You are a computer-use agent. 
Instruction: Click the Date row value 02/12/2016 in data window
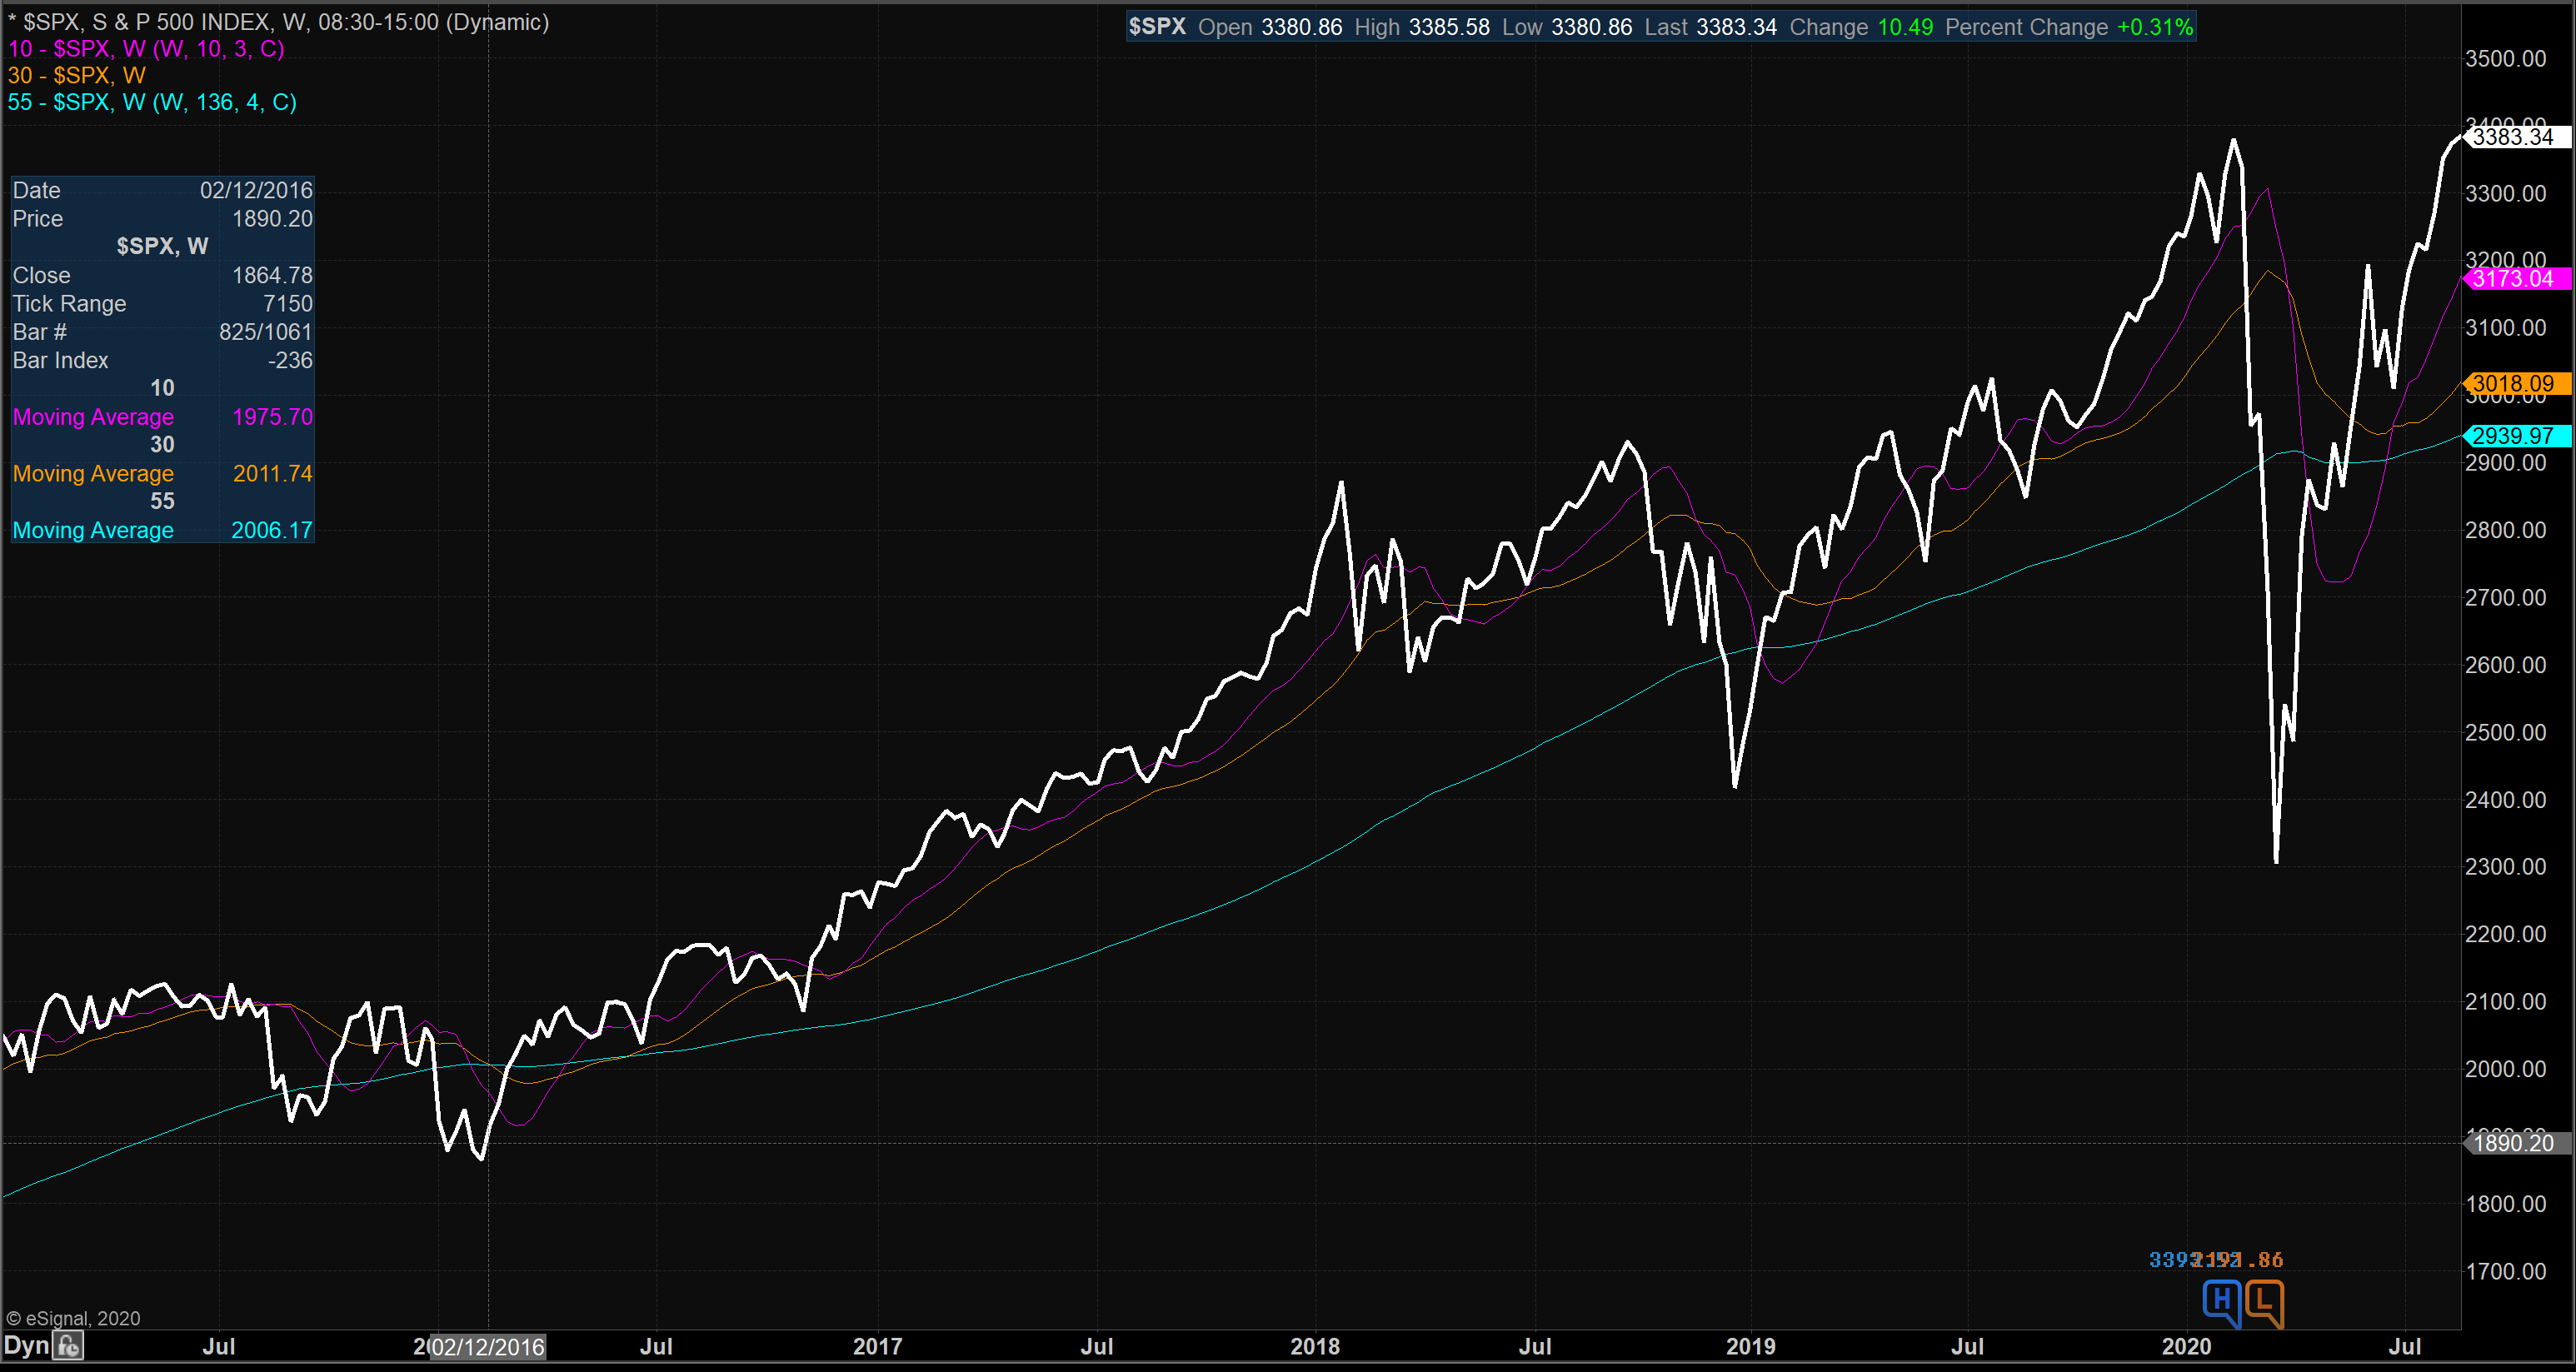pos(256,190)
